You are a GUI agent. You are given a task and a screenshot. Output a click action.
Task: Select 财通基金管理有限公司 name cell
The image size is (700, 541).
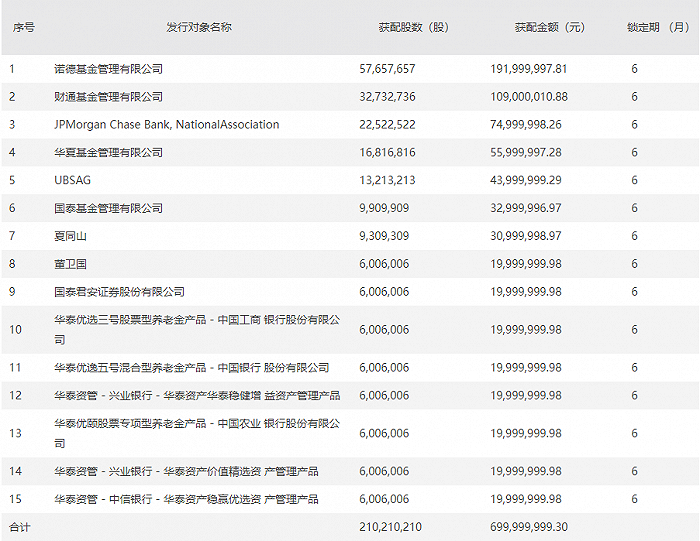point(108,97)
